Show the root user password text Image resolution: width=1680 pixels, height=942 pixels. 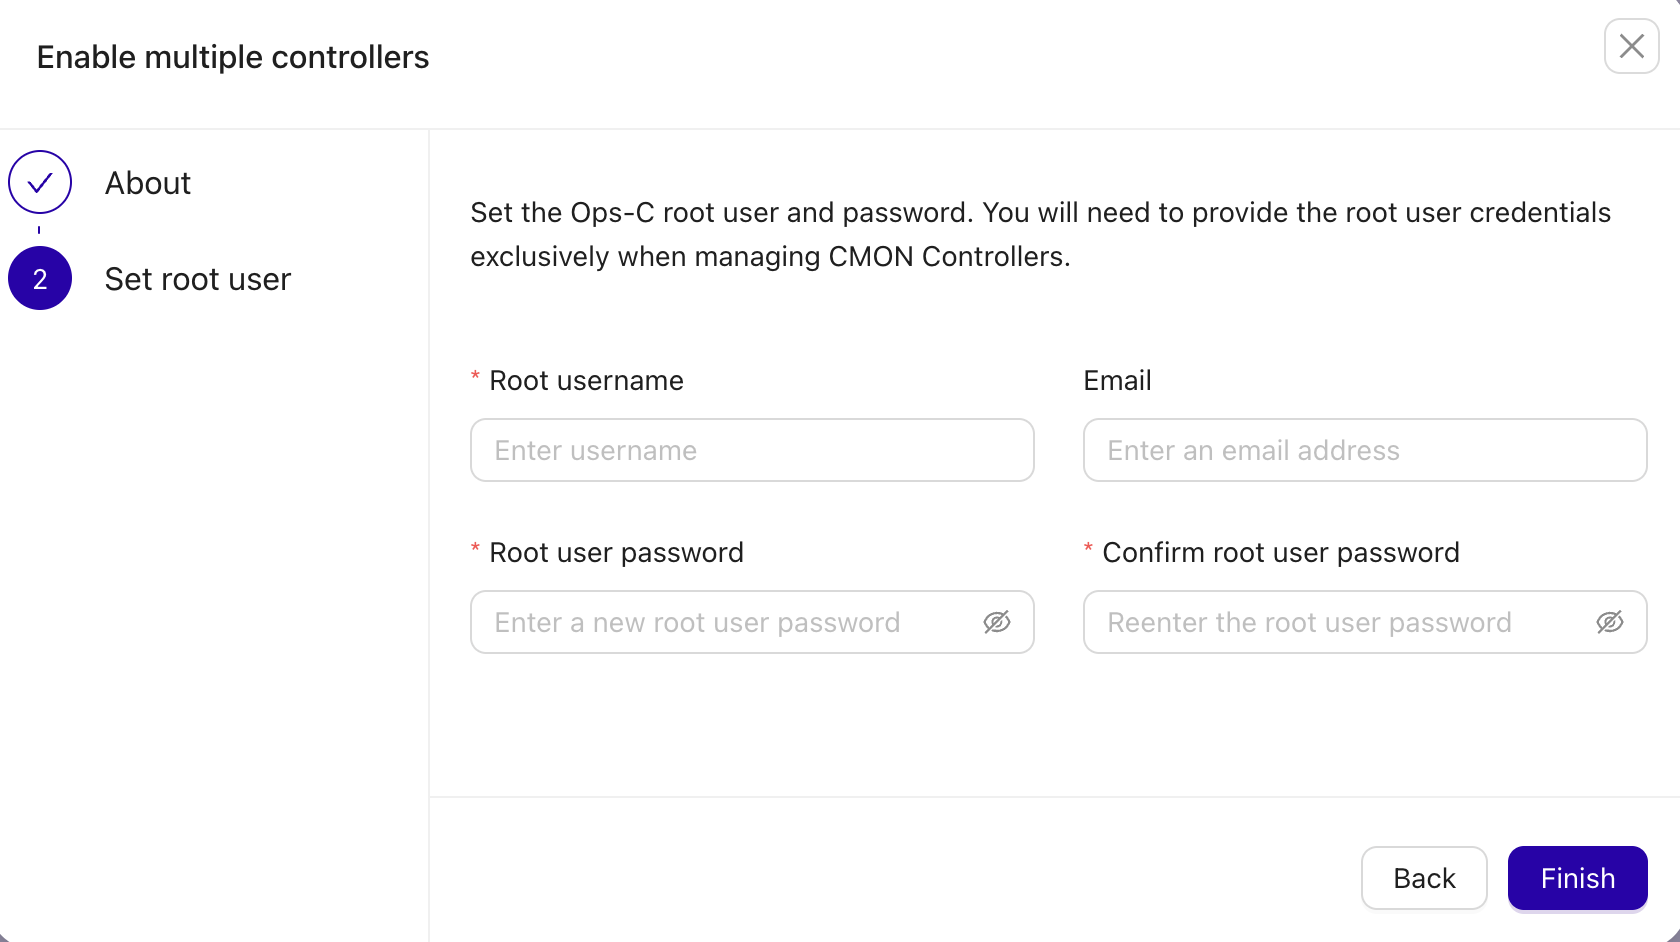tap(996, 622)
